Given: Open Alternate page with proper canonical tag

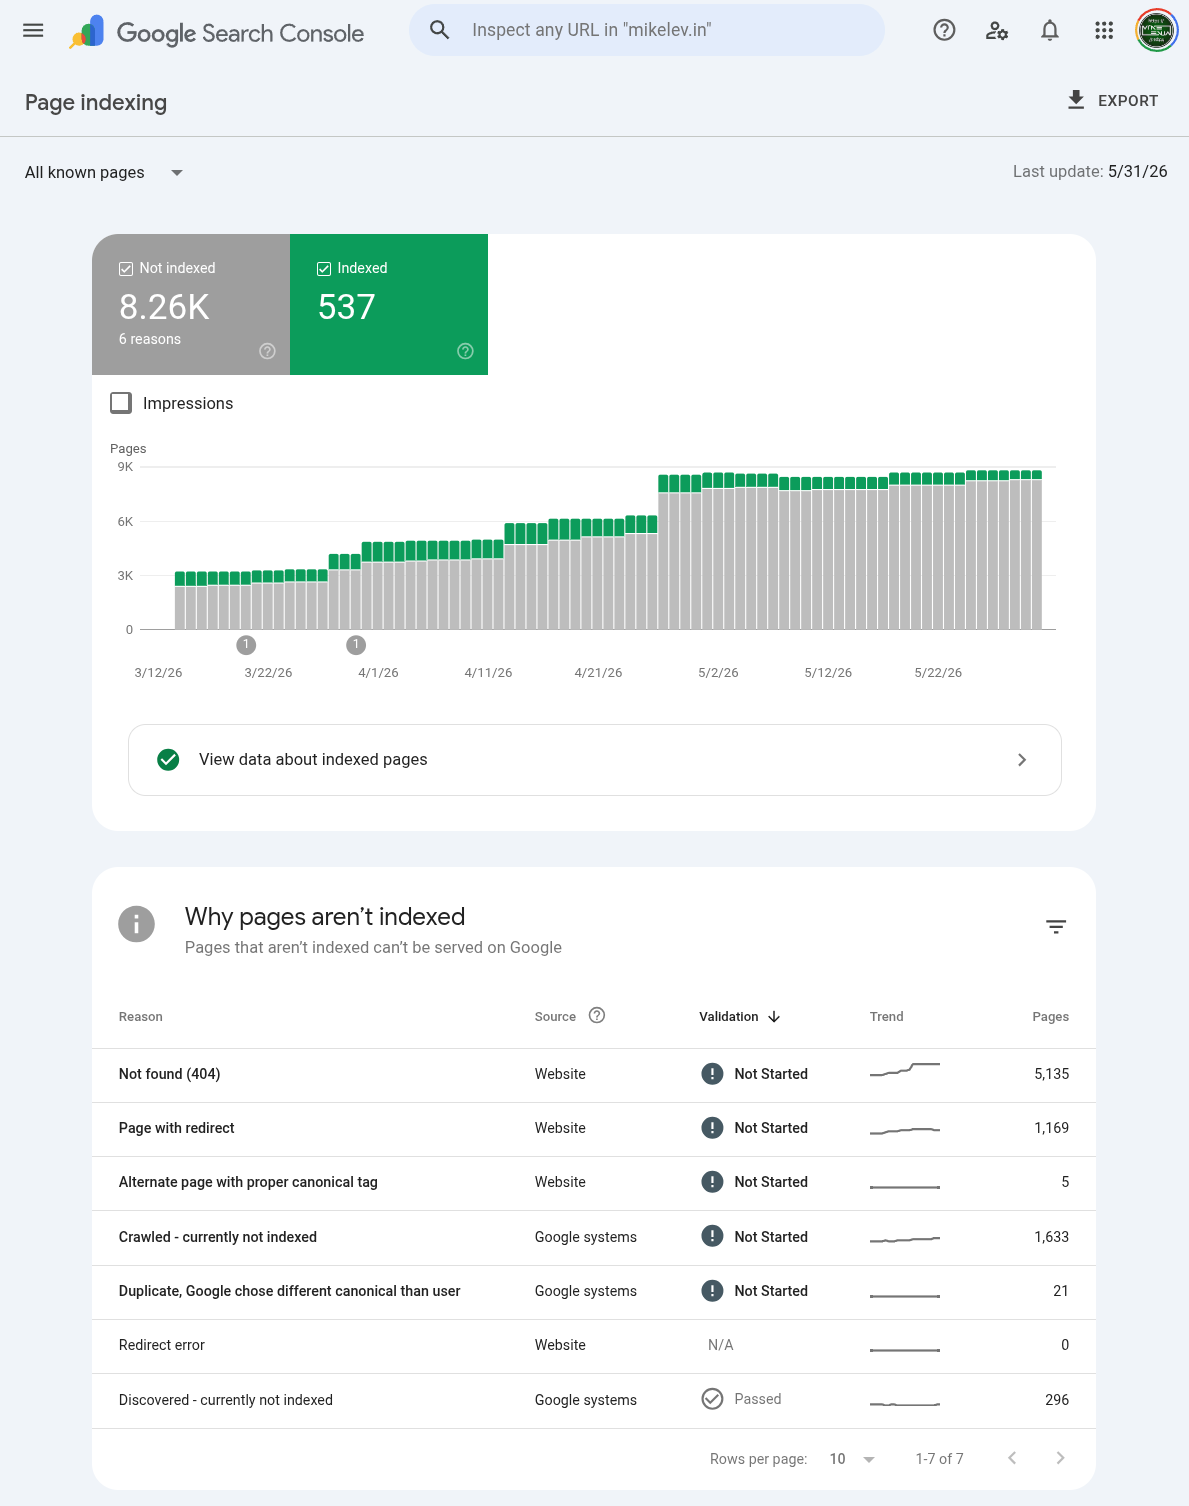Looking at the screenshot, I should coord(594,1183).
